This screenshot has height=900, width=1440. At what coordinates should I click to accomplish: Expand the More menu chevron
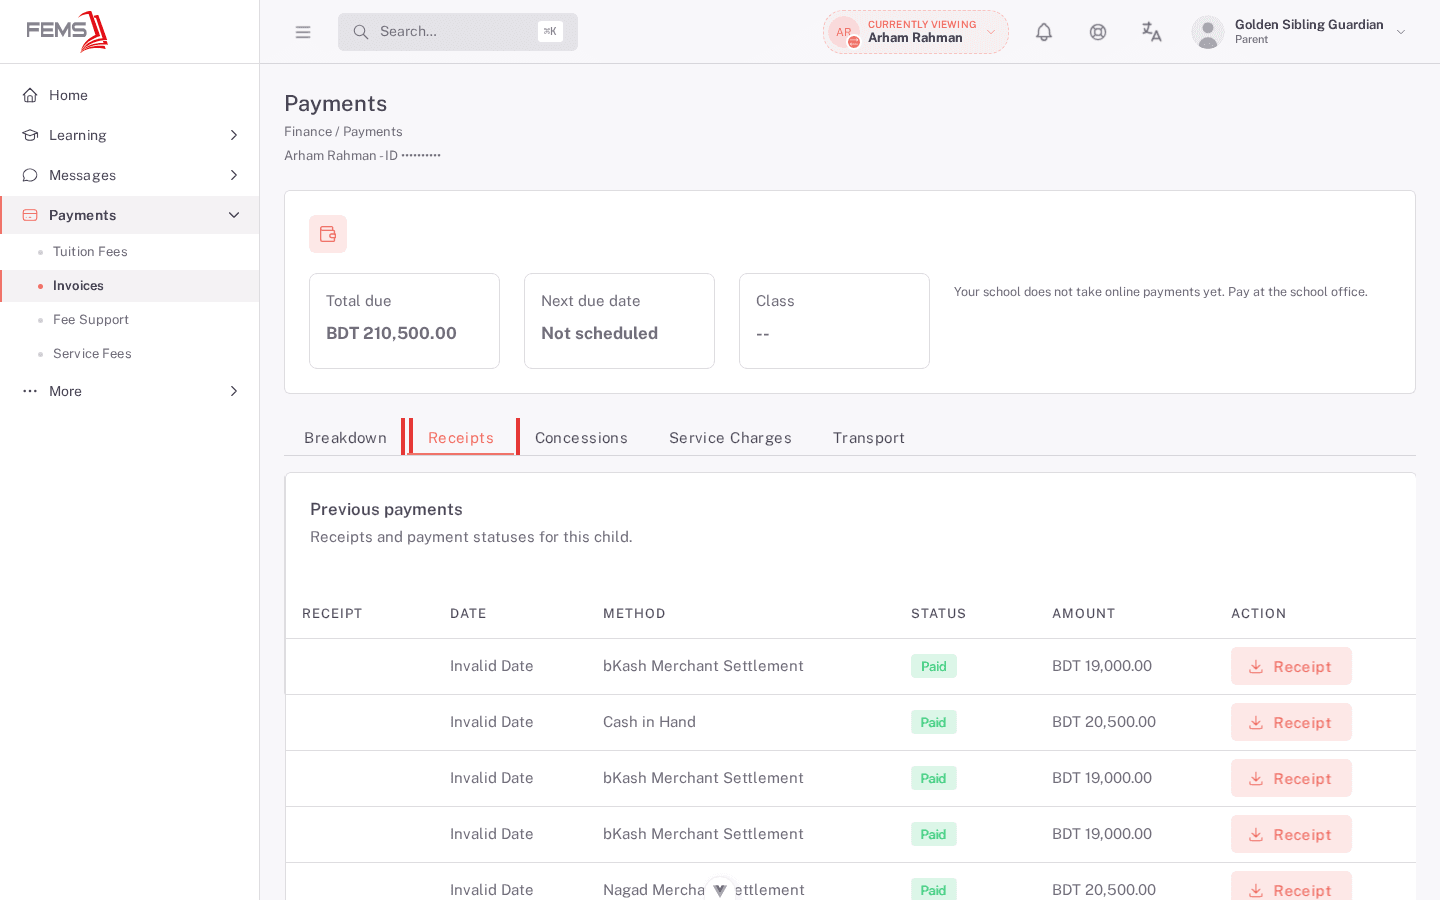pyautogui.click(x=234, y=391)
